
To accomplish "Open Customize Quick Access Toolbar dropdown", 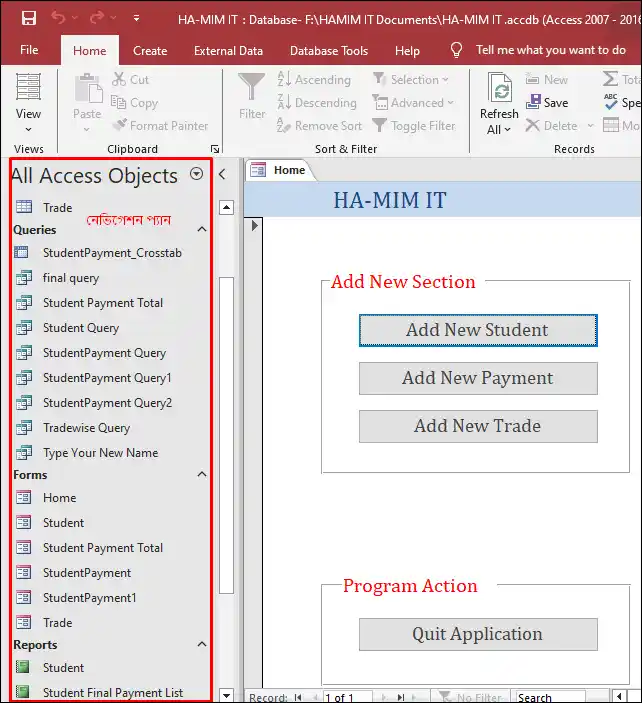I will pyautogui.click(x=136, y=18).
